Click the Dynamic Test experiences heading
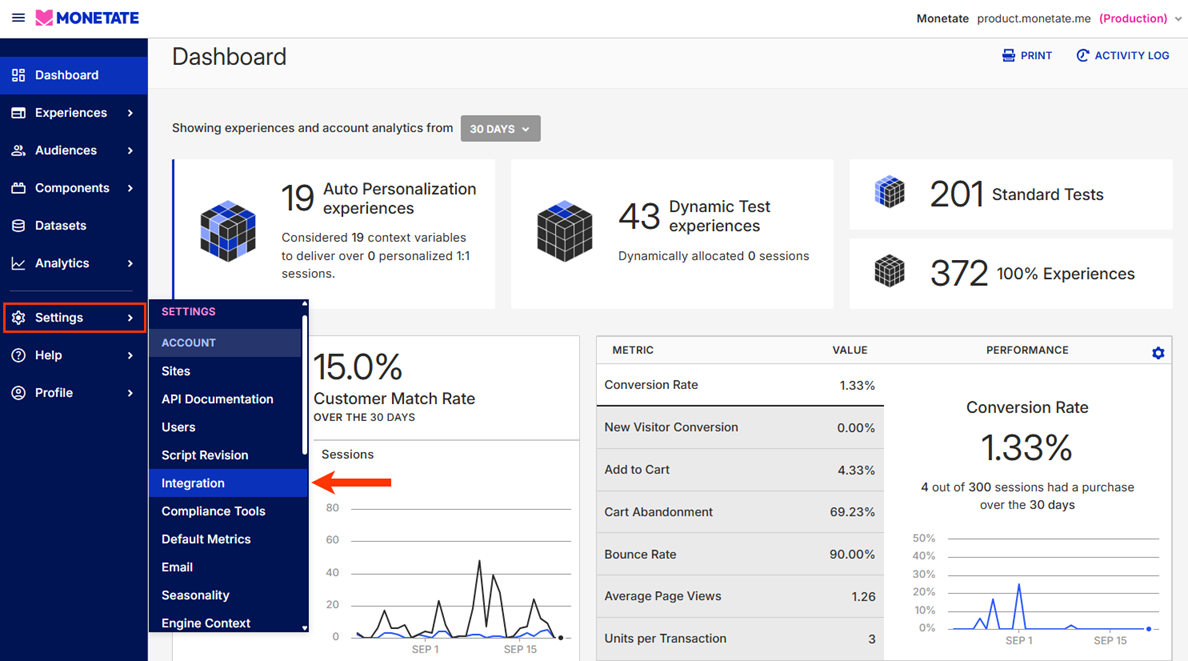This screenshot has width=1188, height=661. coord(719,216)
